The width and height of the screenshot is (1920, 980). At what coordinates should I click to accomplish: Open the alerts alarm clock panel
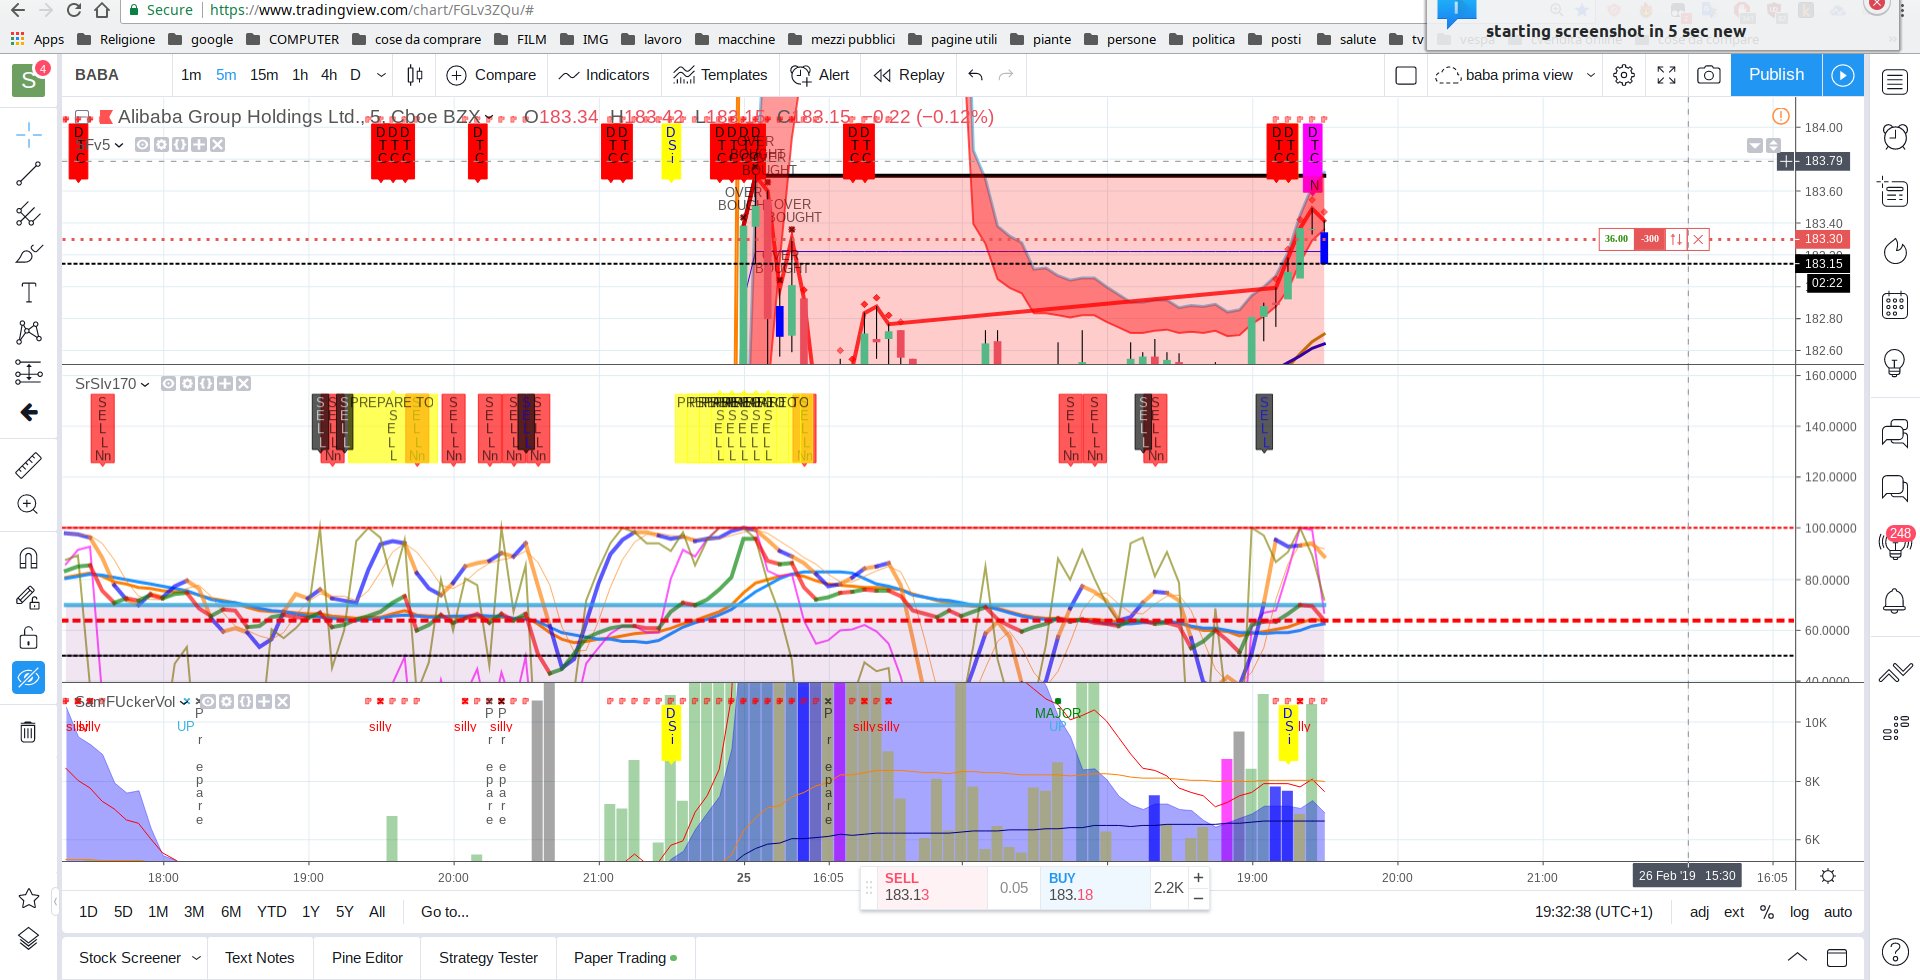coord(1895,136)
